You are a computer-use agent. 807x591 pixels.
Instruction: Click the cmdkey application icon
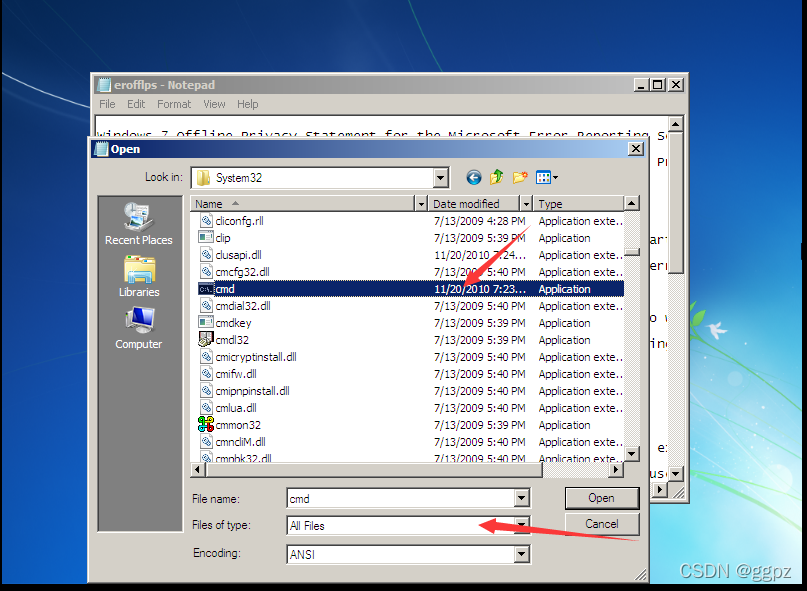click(x=206, y=322)
